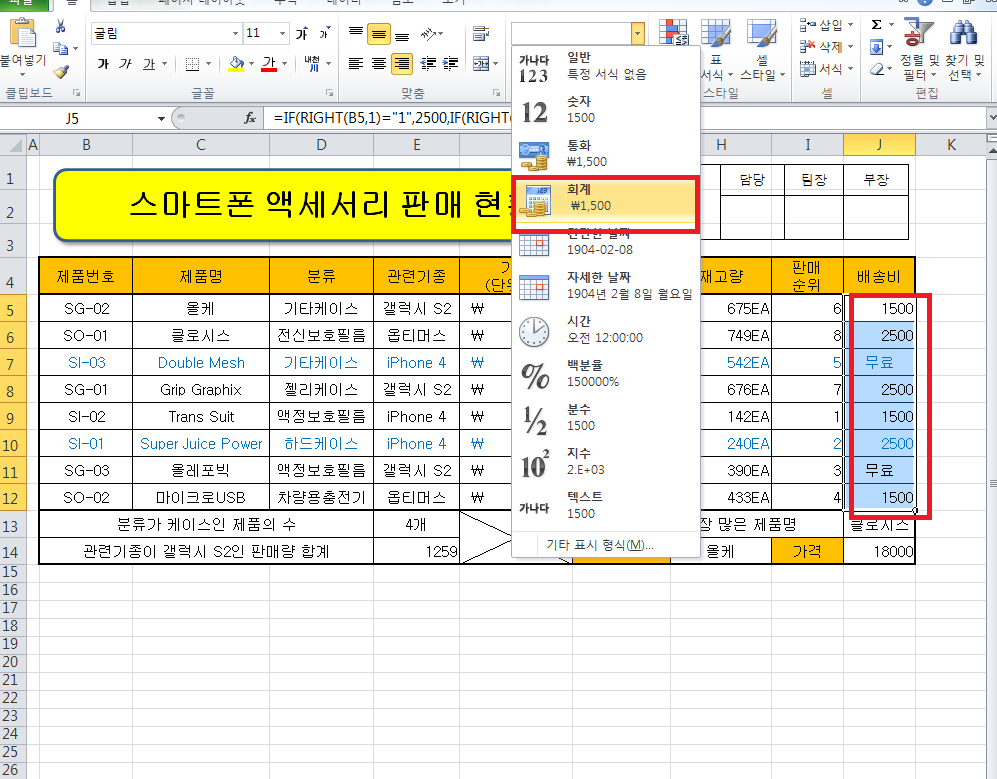Toggle bold font formatting
Viewport: 997px width, 779px height.
(x=103, y=64)
